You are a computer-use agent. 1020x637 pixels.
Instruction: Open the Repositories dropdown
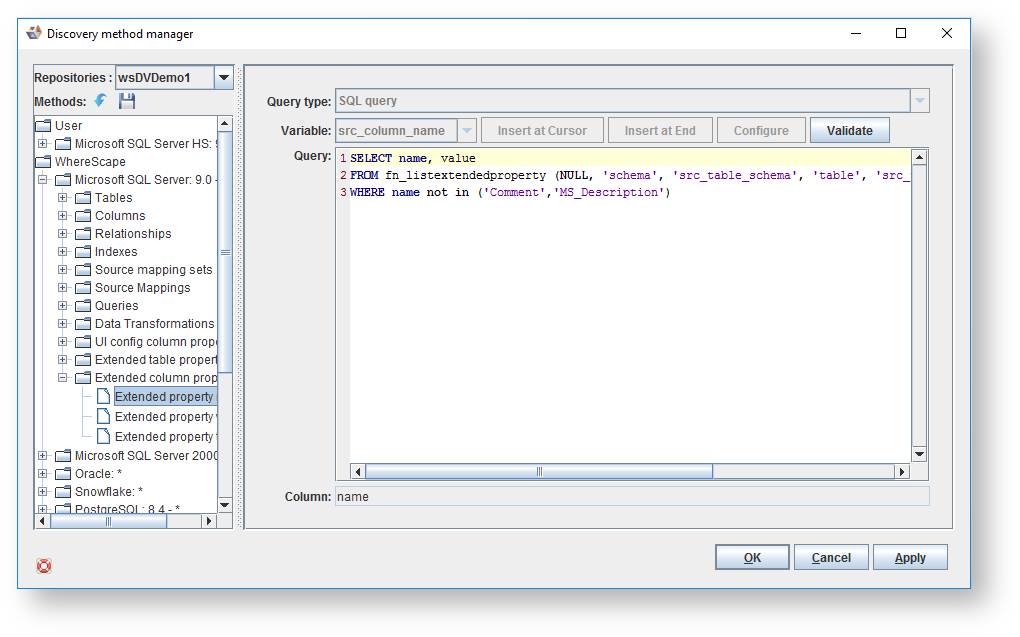[224, 78]
